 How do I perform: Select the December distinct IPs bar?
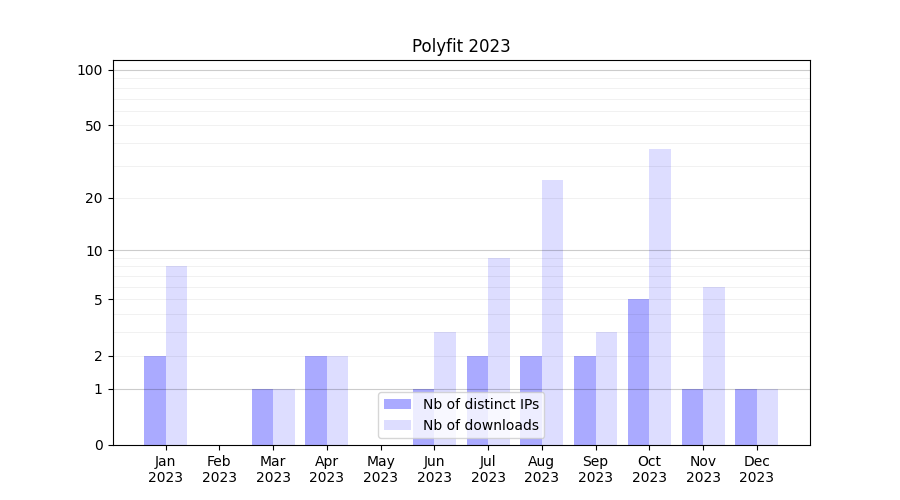[x=746, y=417]
